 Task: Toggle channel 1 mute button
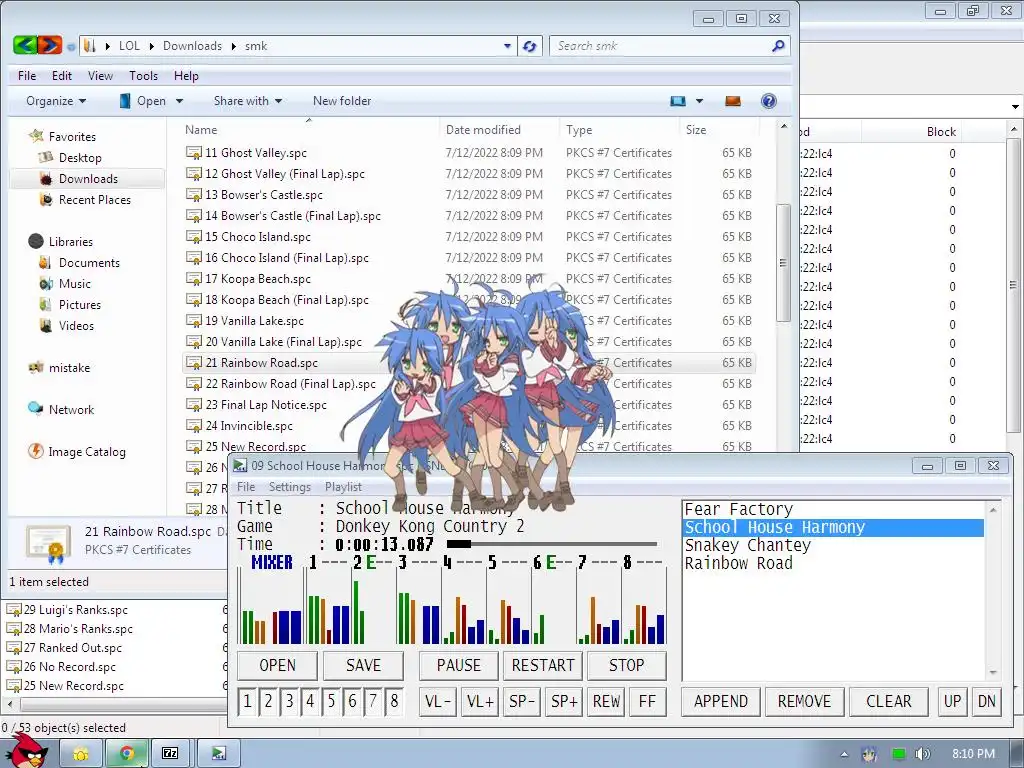[x=247, y=701]
